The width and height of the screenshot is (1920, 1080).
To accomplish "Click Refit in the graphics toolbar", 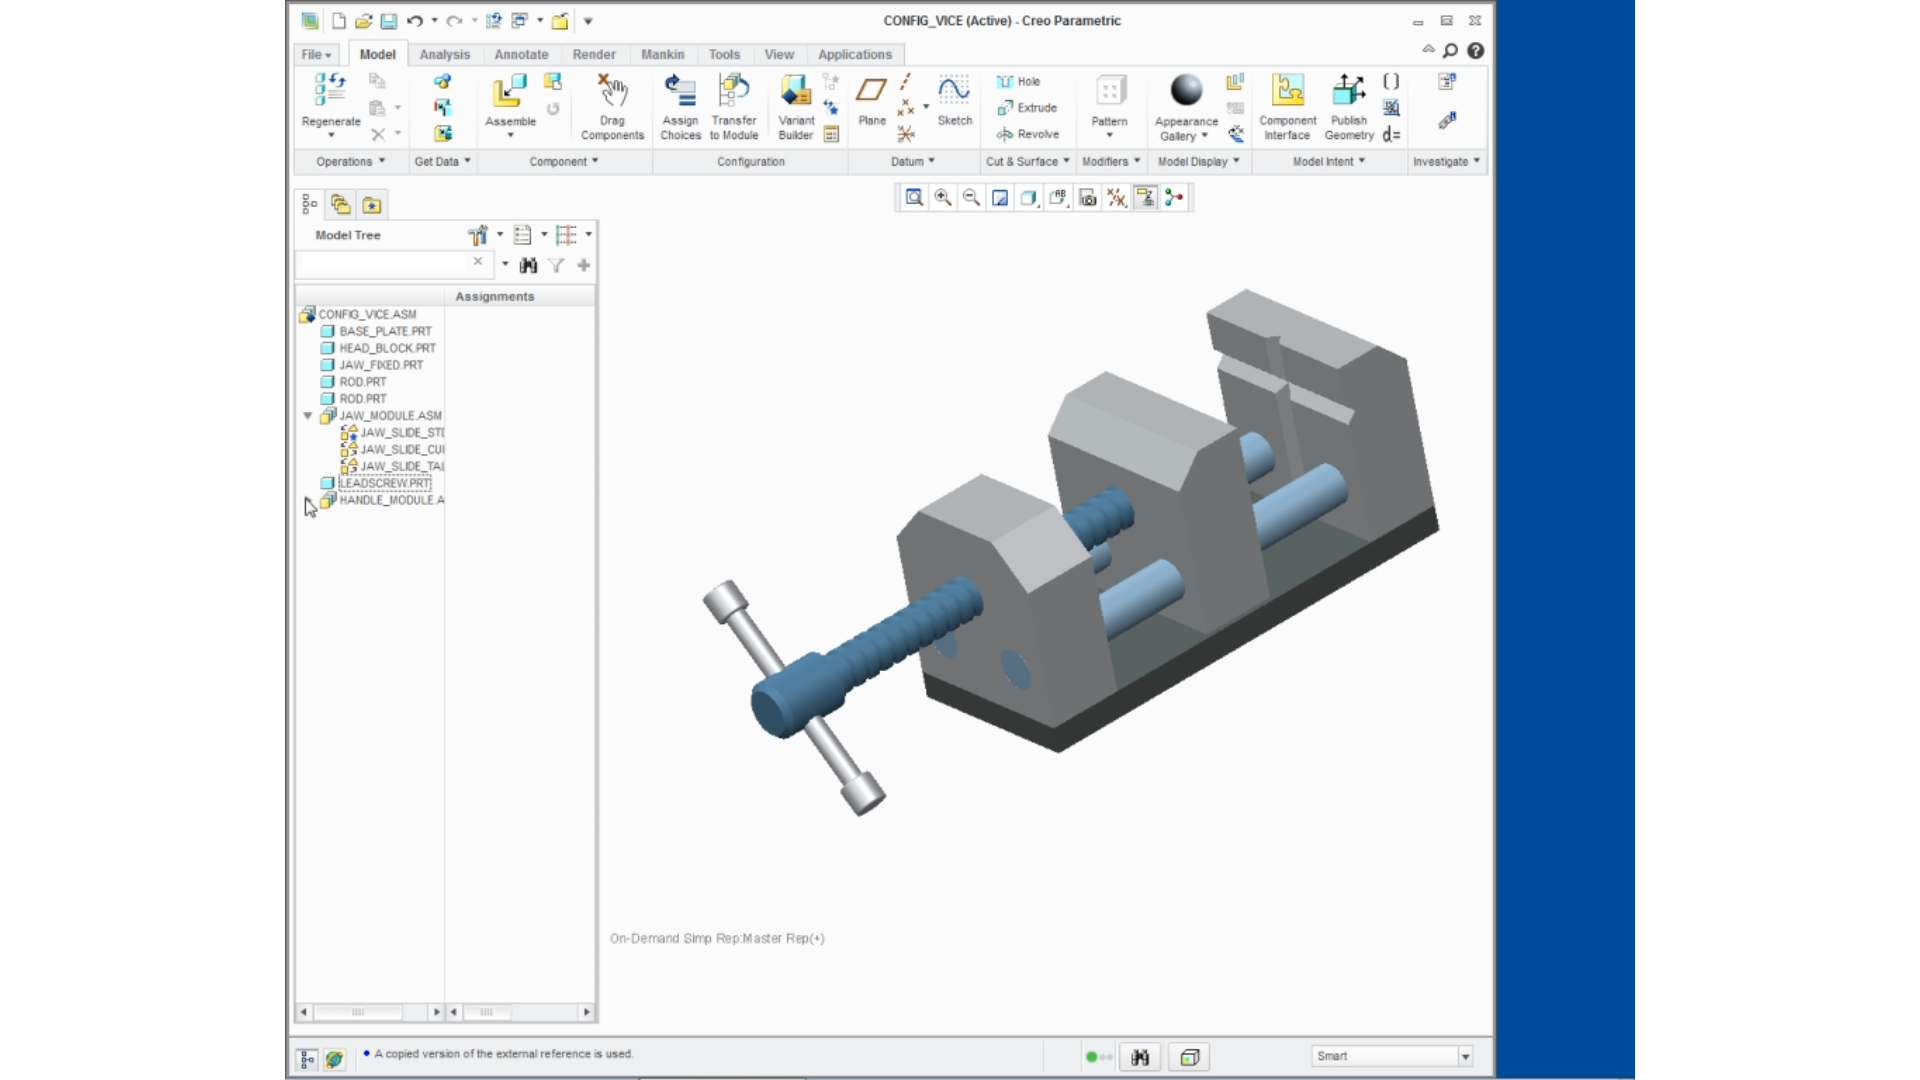I will click(914, 198).
